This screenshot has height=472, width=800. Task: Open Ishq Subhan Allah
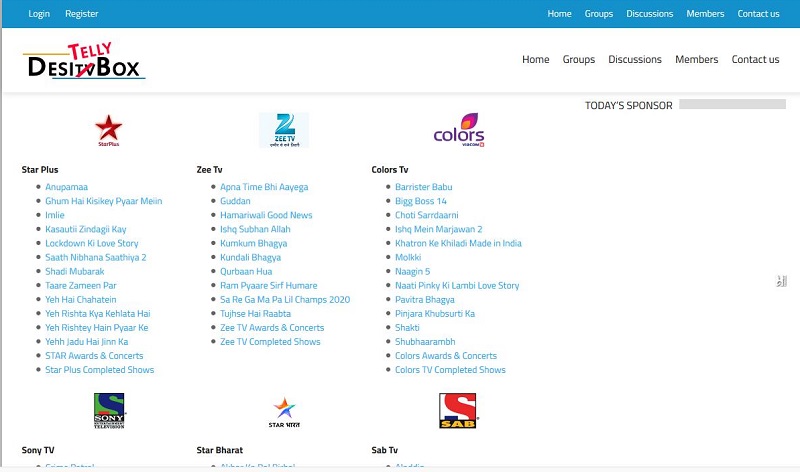coord(255,229)
